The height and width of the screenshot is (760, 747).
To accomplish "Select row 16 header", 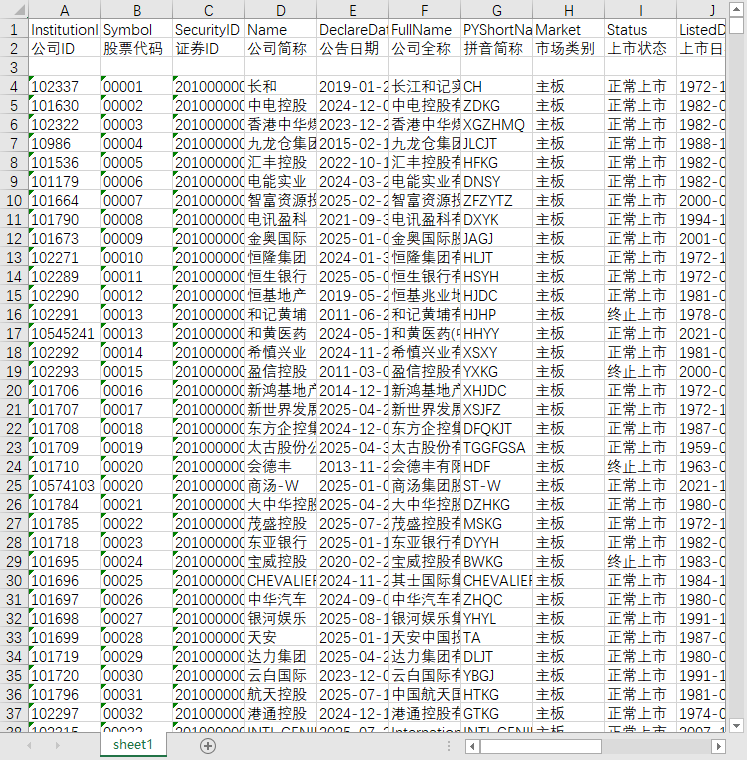I will tap(14, 315).
